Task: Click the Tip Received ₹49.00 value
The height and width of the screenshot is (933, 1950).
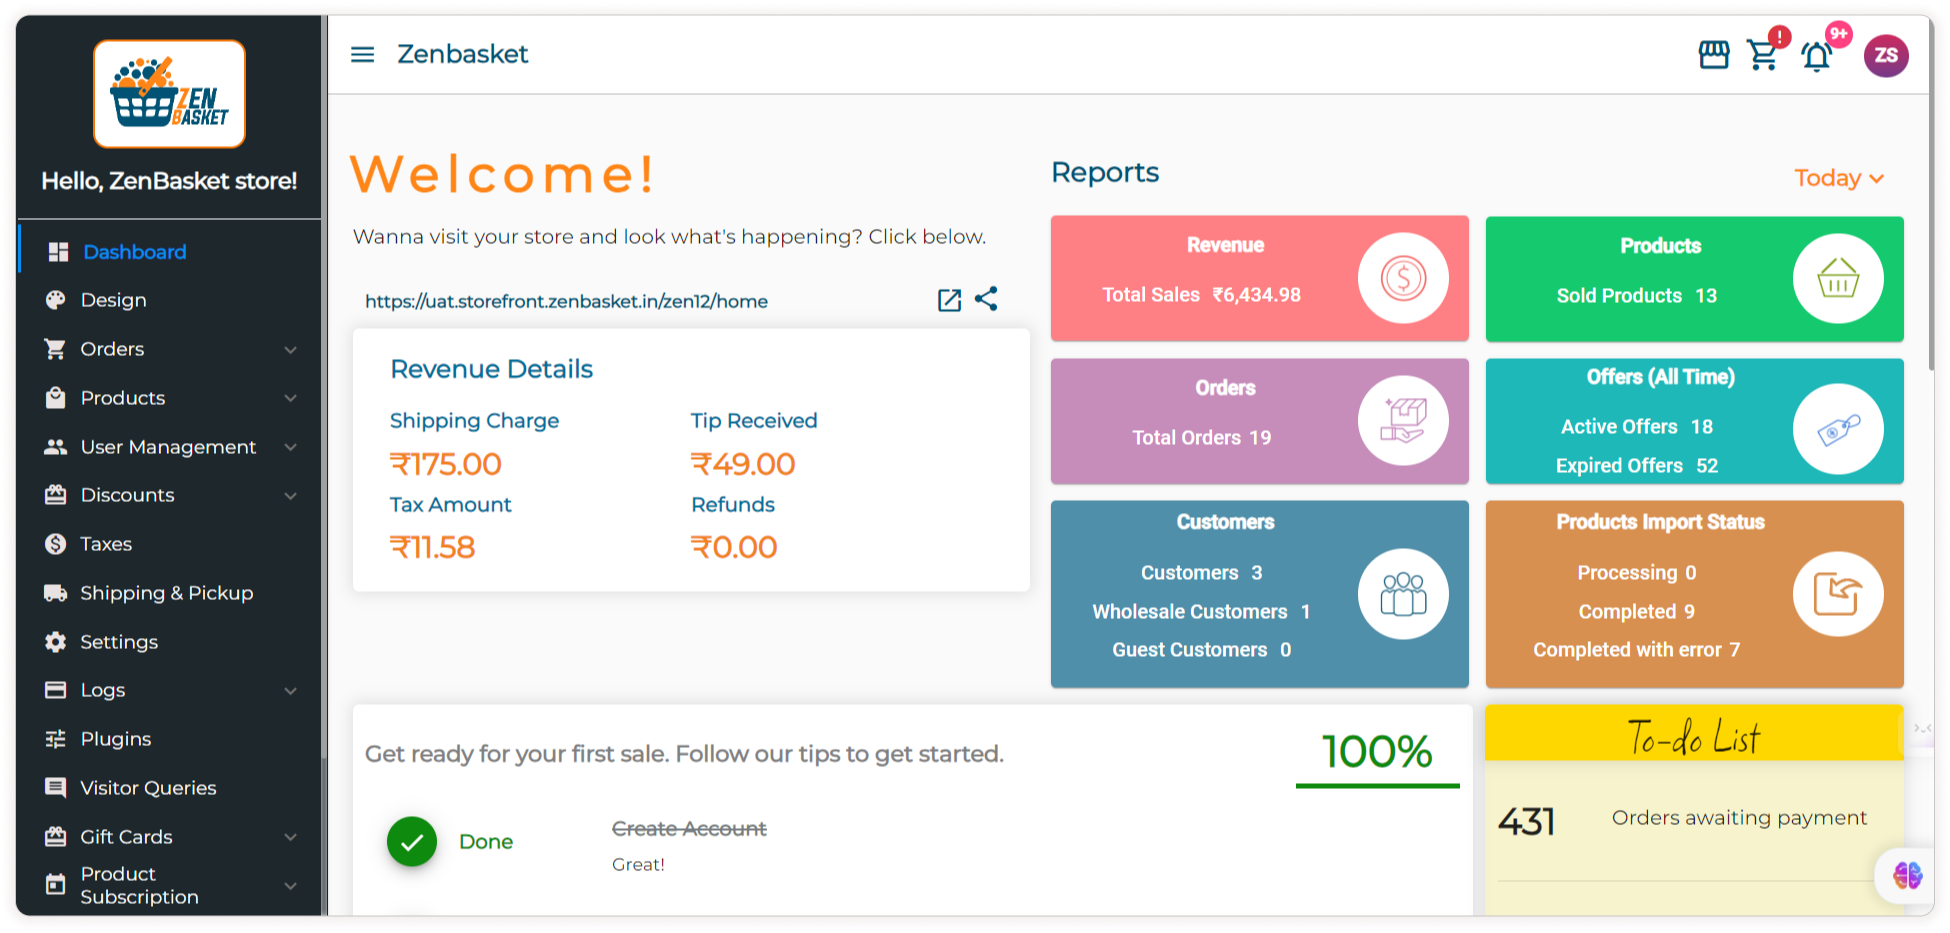Action: click(x=743, y=464)
